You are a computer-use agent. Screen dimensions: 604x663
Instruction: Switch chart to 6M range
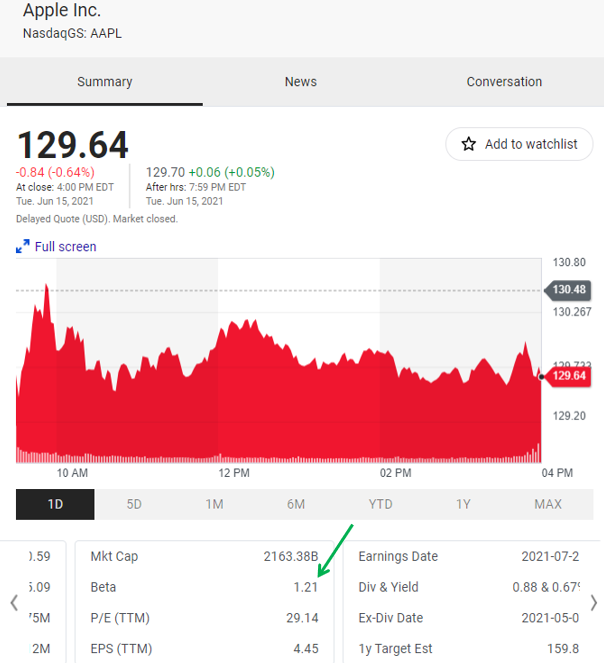pos(296,504)
